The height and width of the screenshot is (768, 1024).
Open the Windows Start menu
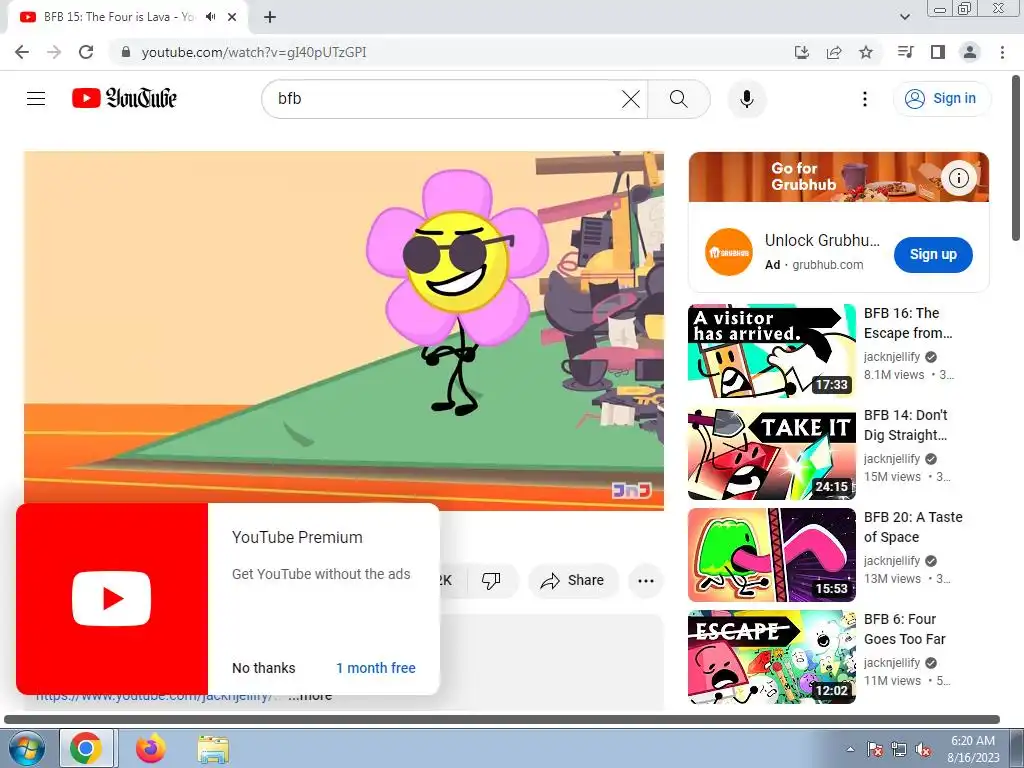(x=26, y=748)
